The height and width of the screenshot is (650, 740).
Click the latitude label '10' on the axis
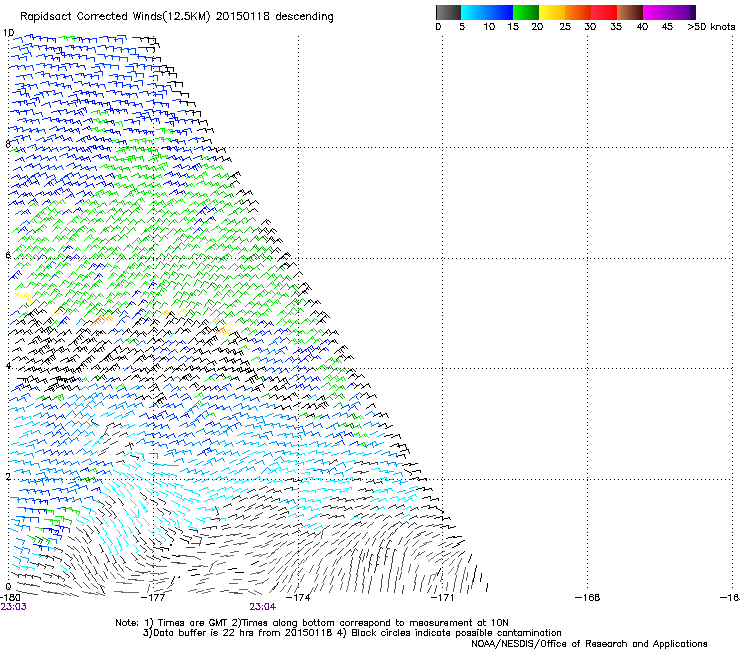8,33
